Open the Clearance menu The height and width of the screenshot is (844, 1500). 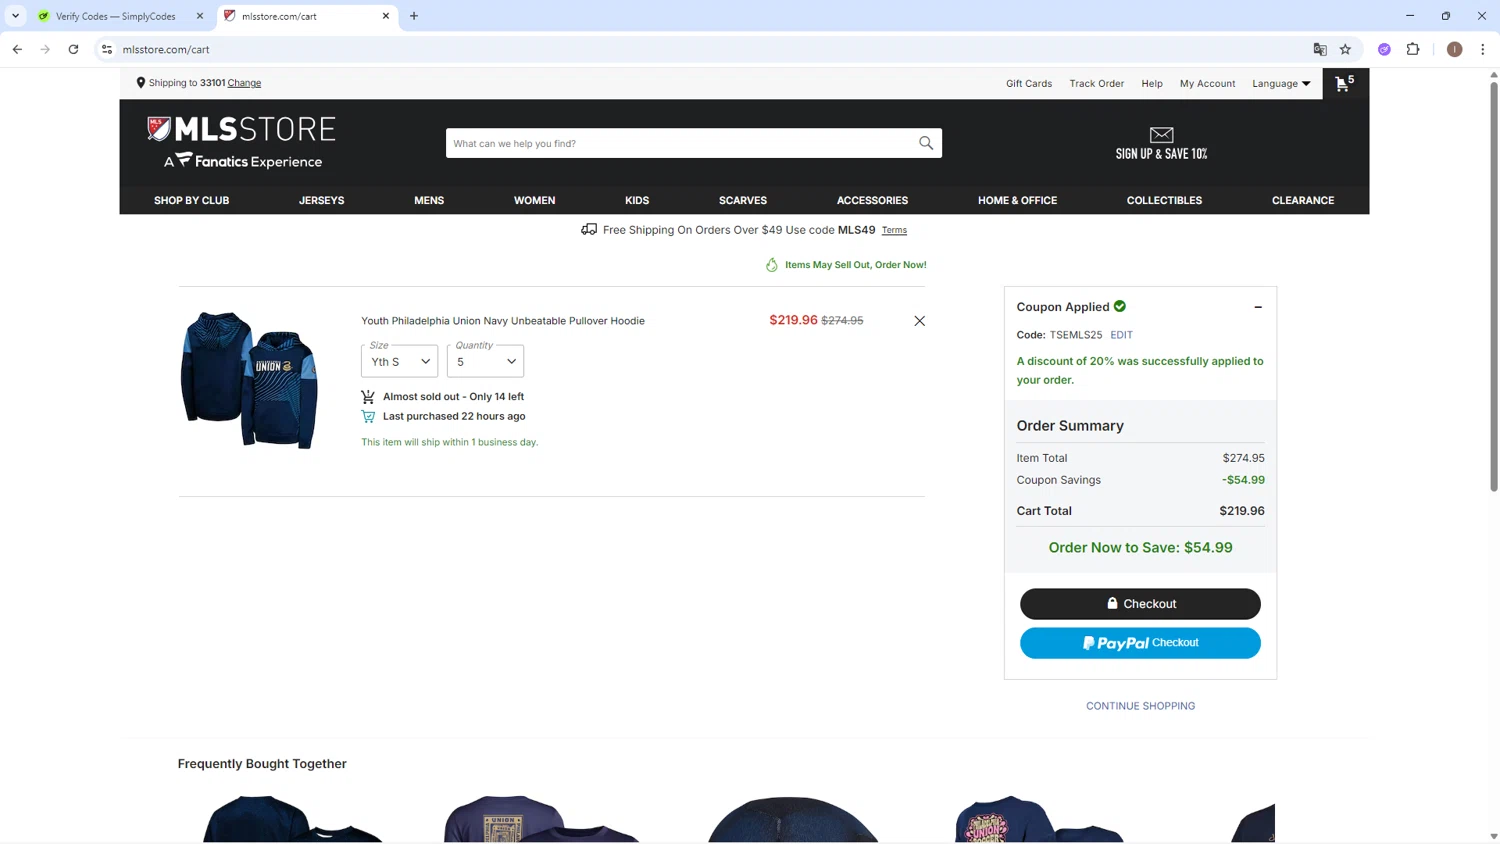(1303, 200)
